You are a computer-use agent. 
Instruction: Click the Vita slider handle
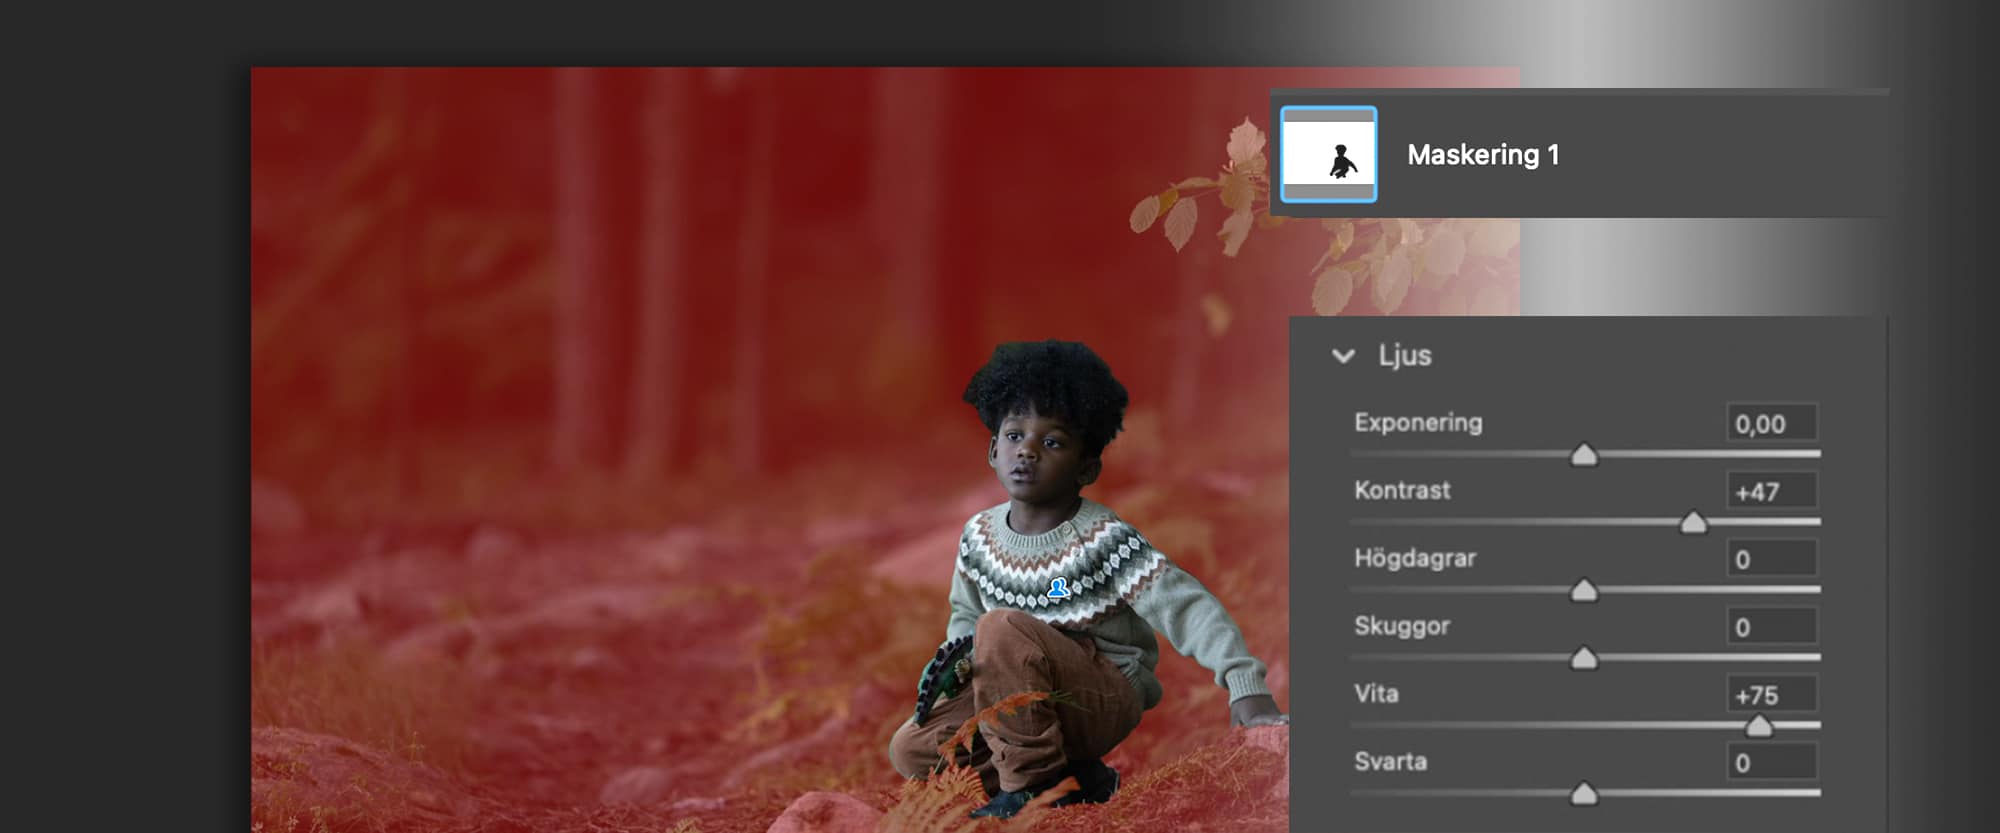[1759, 726]
